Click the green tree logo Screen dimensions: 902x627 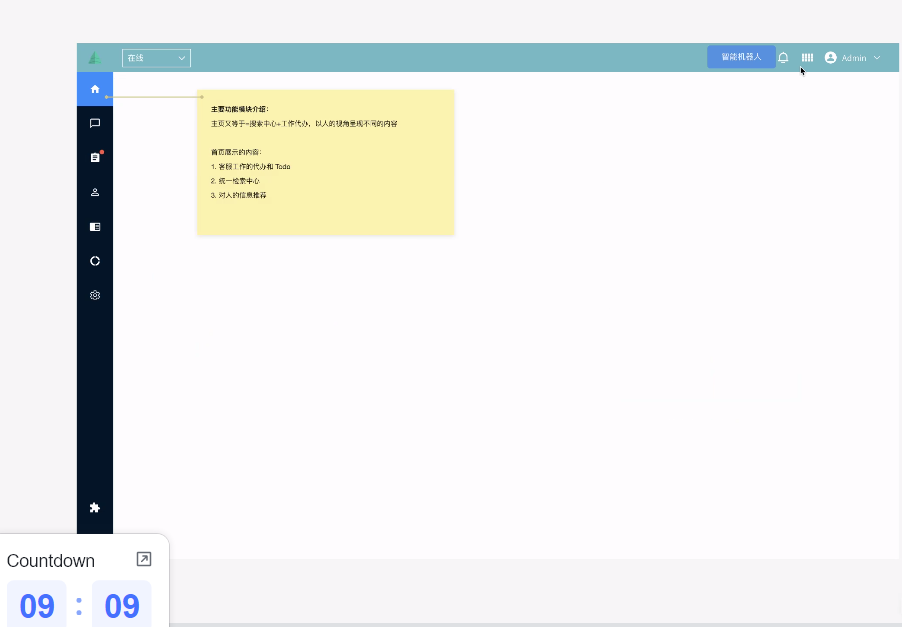point(95,58)
